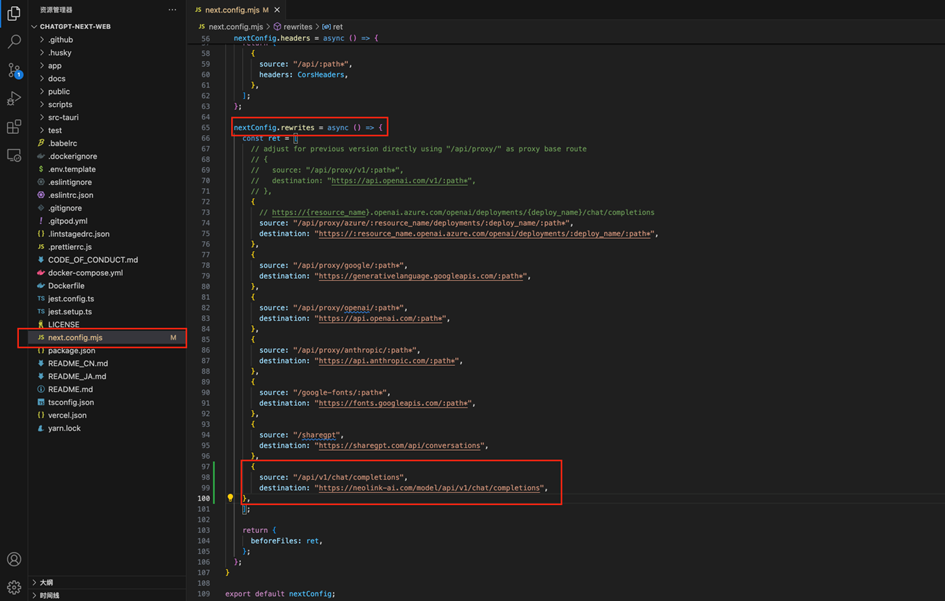
Task: Open the yarn.lock file
Action: (64, 429)
